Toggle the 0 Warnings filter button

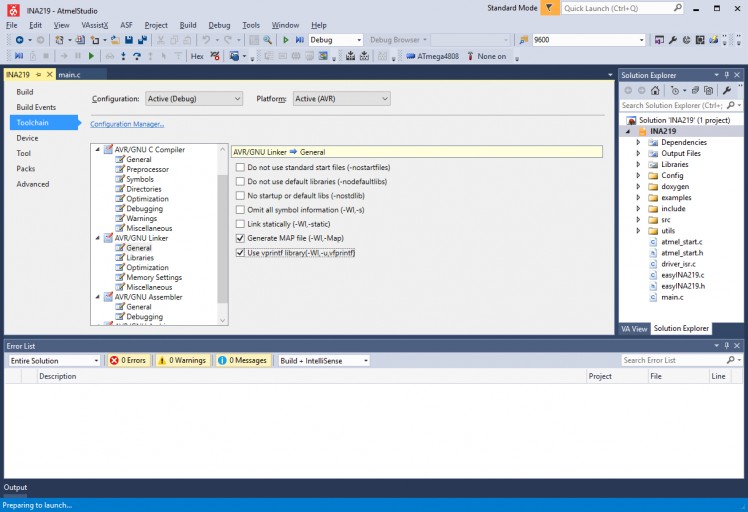(182, 360)
